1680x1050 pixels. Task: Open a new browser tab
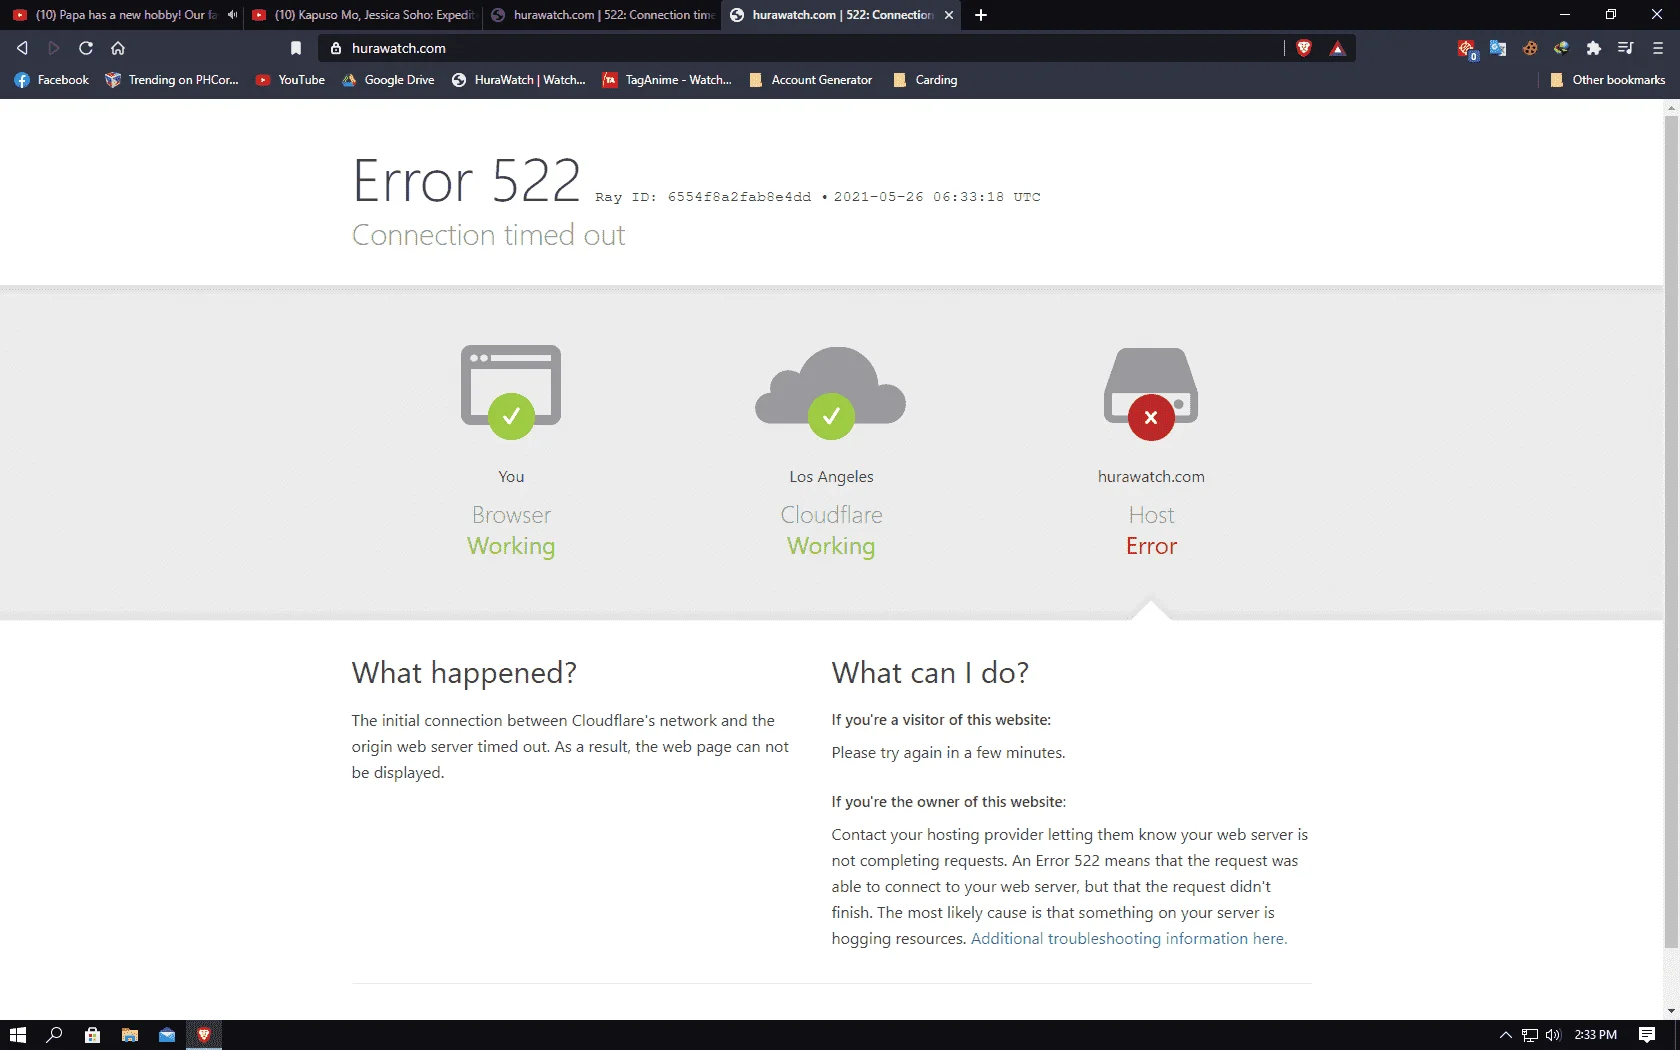981,15
